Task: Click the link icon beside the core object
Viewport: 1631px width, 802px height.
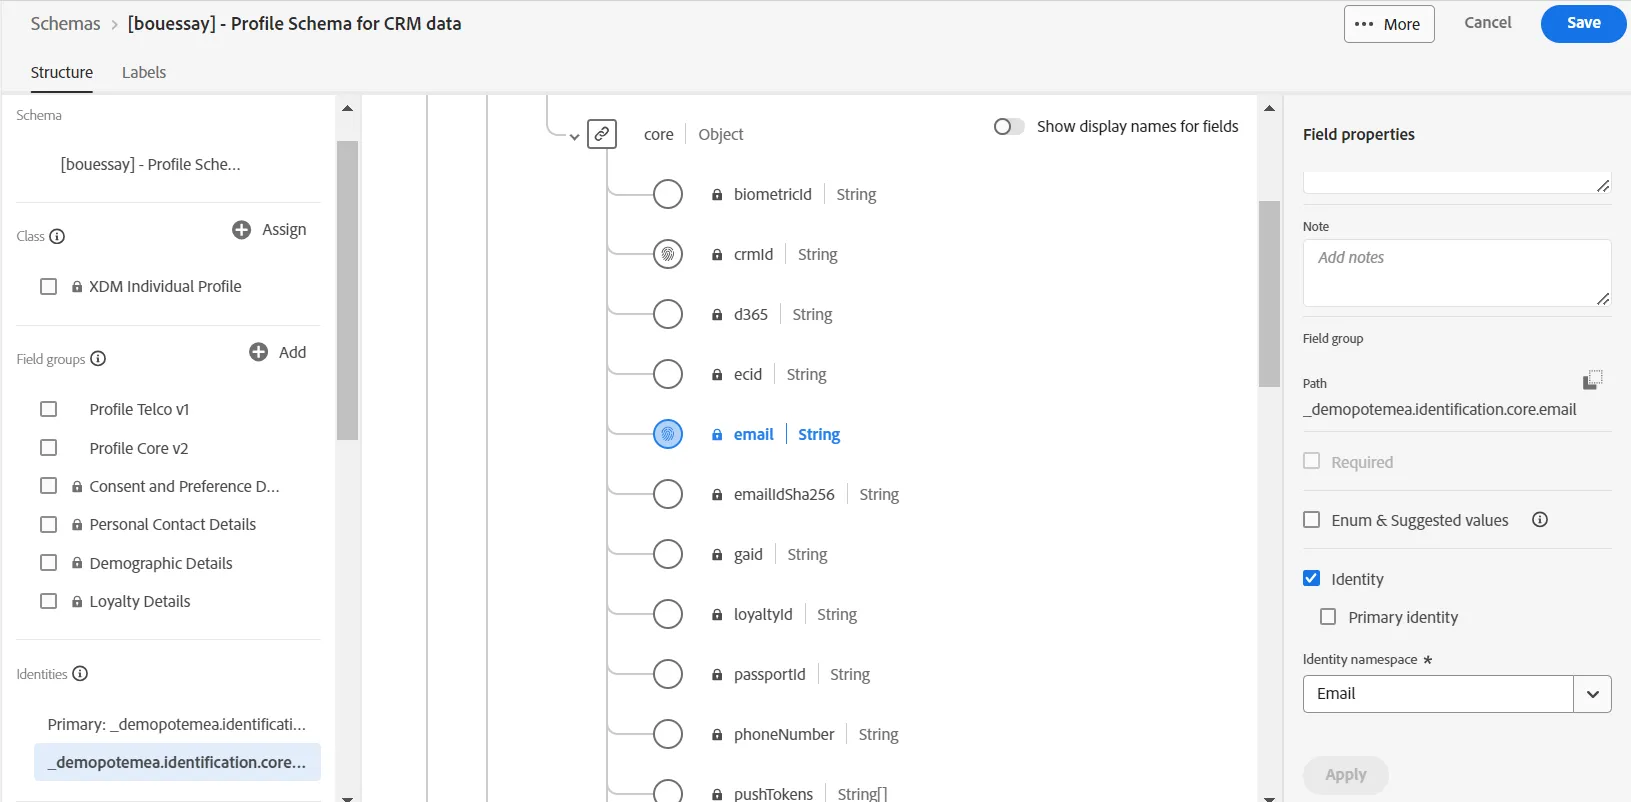Action: point(602,134)
